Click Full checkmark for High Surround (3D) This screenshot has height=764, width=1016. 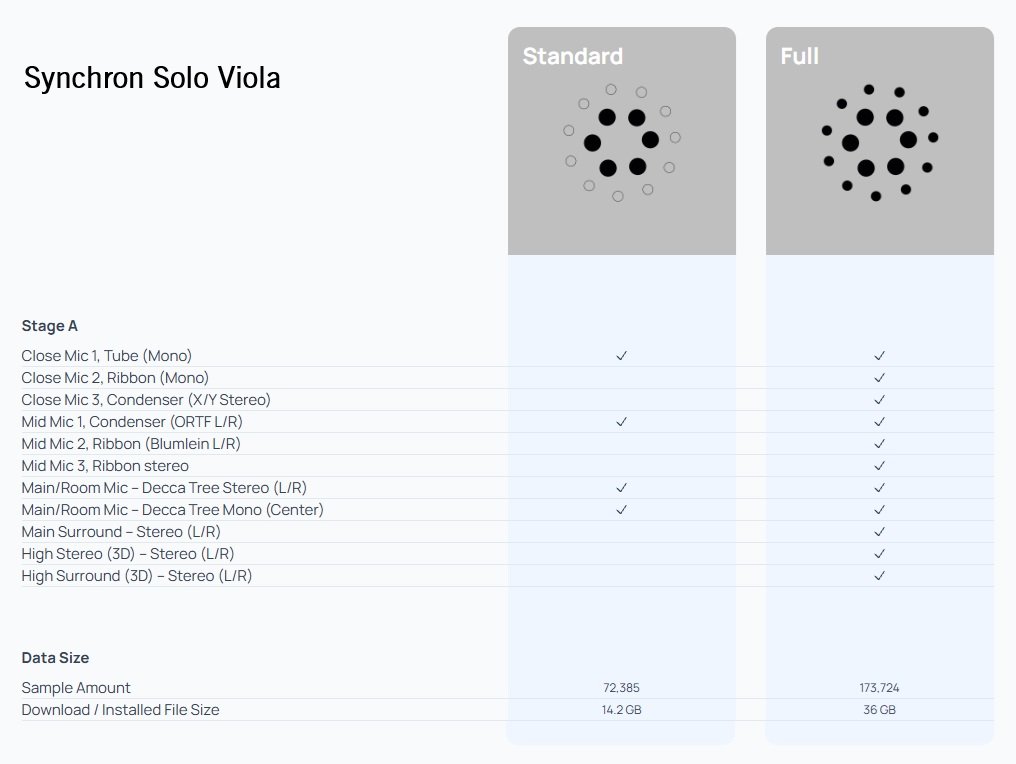click(x=880, y=576)
